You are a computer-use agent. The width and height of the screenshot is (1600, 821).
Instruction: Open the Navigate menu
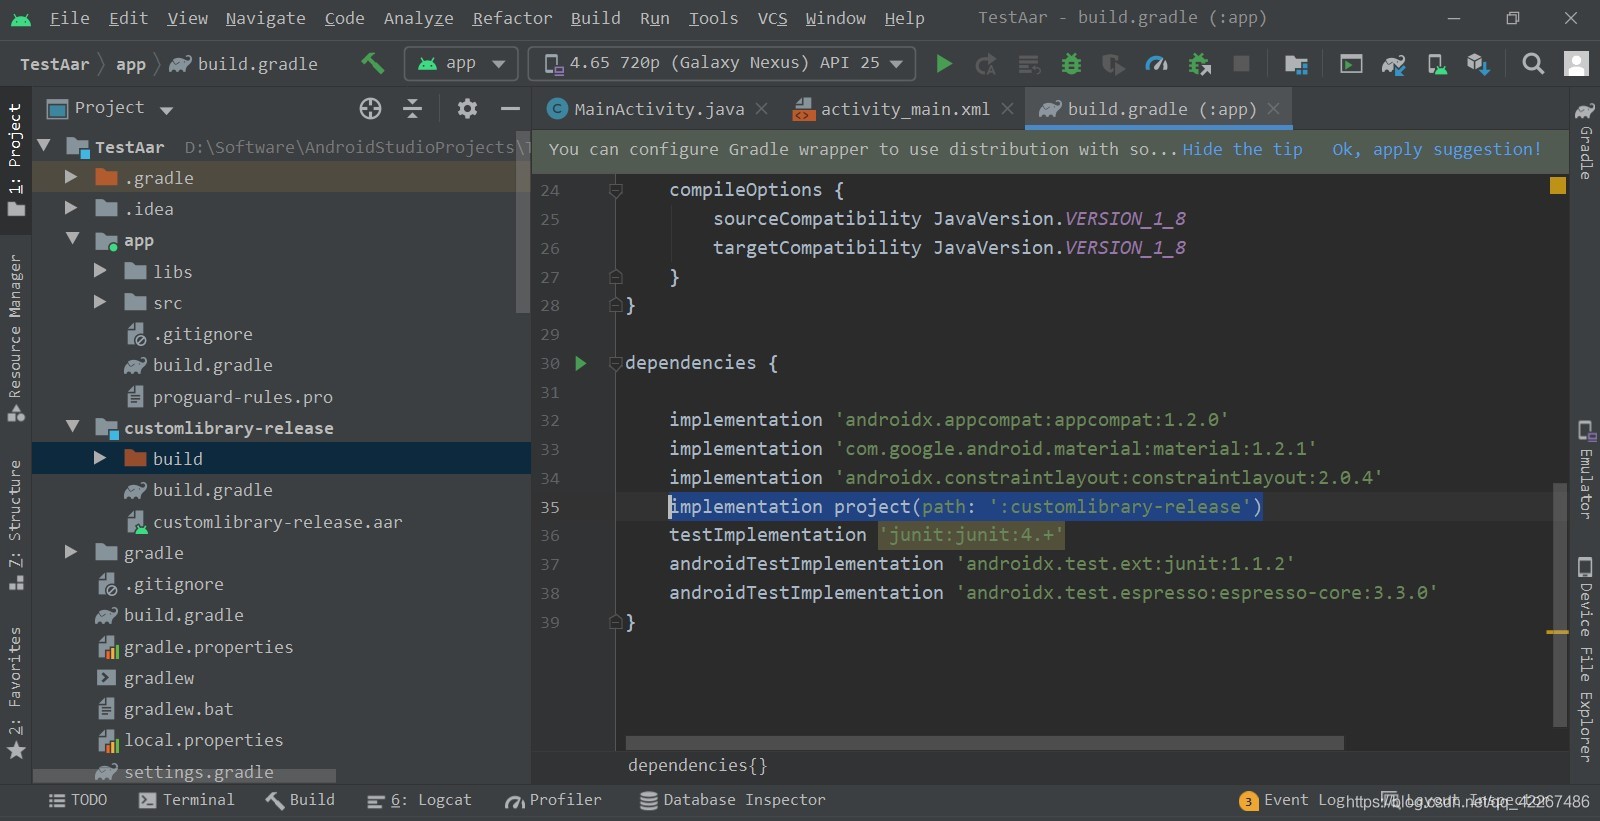265,18
